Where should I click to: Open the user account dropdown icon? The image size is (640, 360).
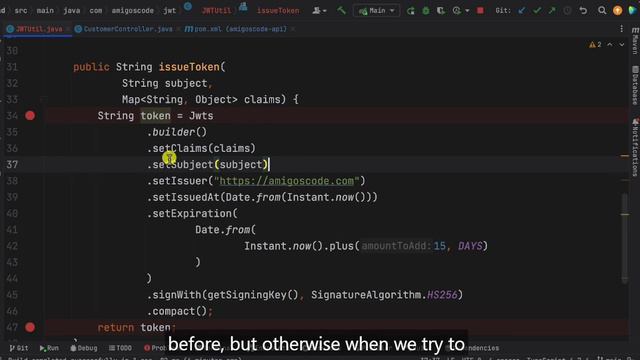[319, 11]
